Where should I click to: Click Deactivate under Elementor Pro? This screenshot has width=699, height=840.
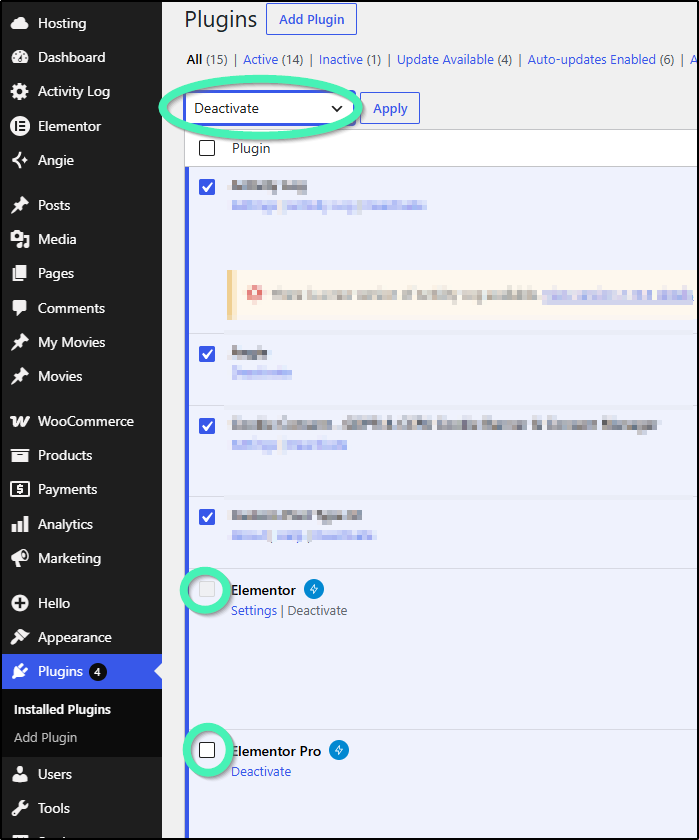pos(261,771)
